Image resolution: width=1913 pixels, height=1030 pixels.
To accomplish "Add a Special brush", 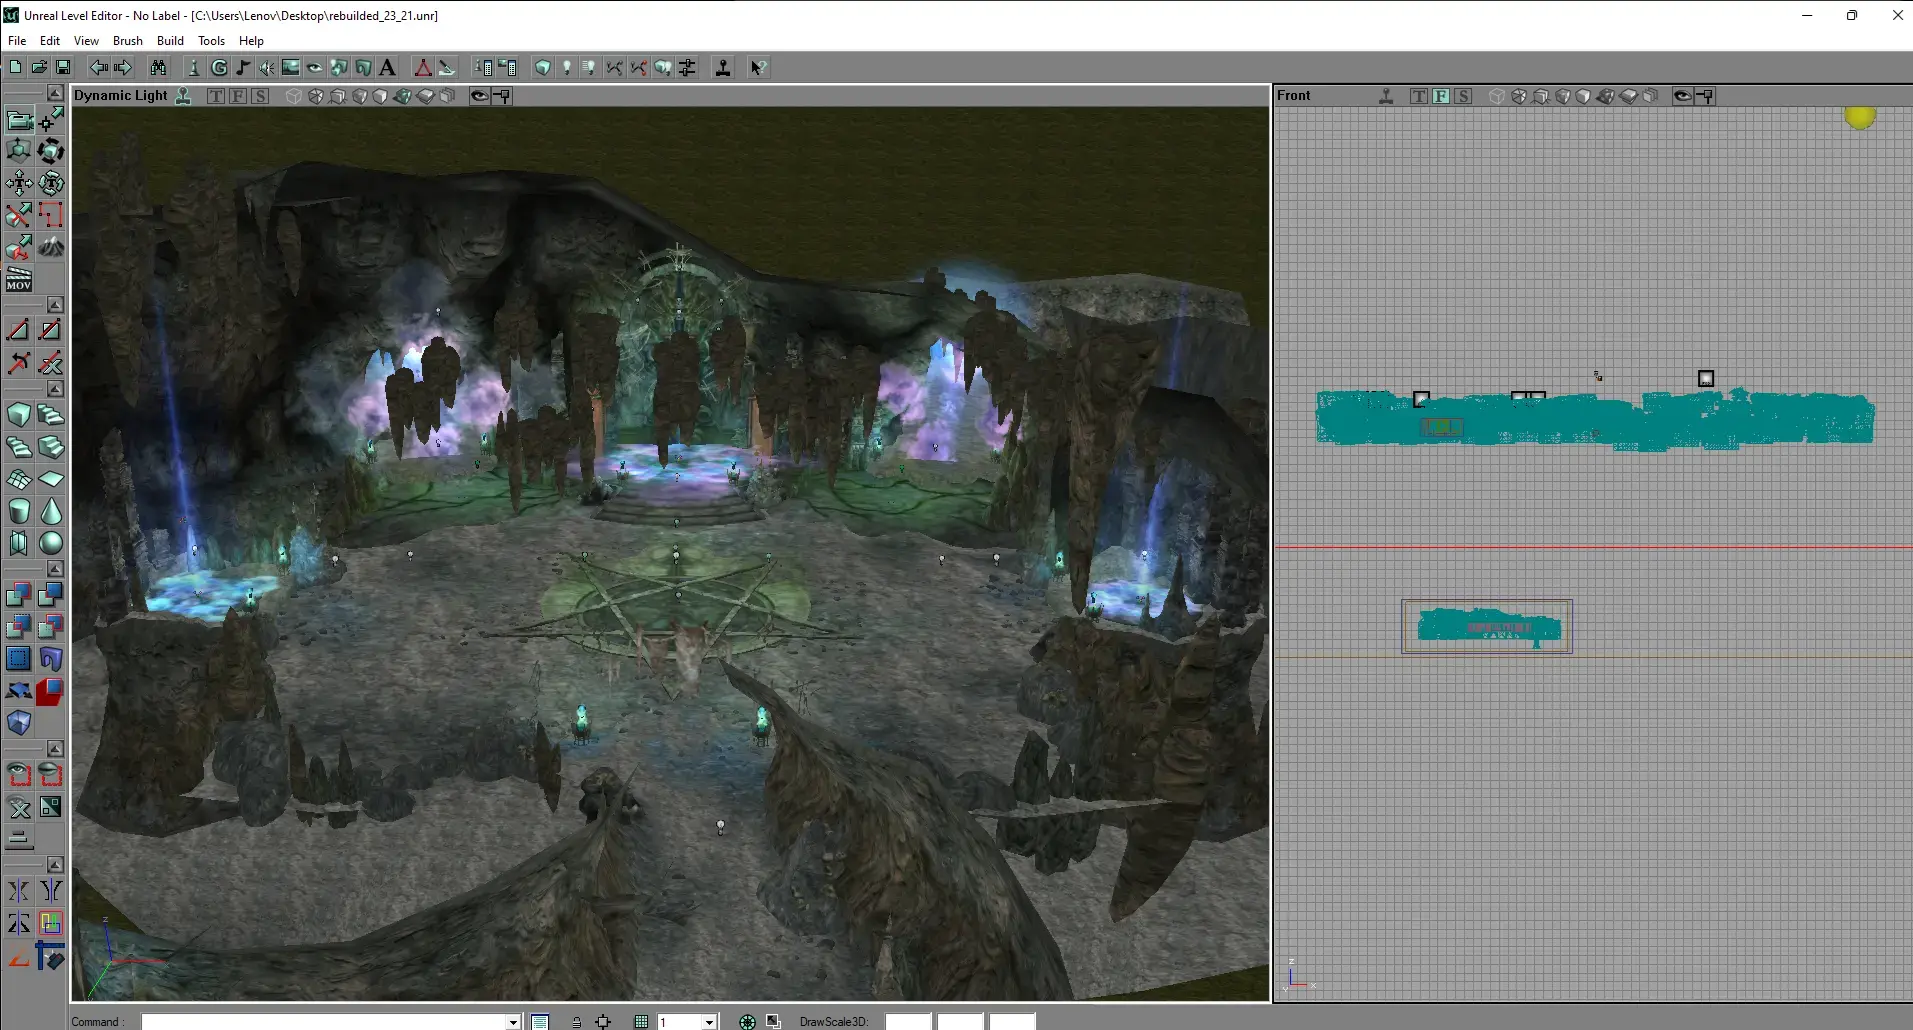I will coord(19,659).
